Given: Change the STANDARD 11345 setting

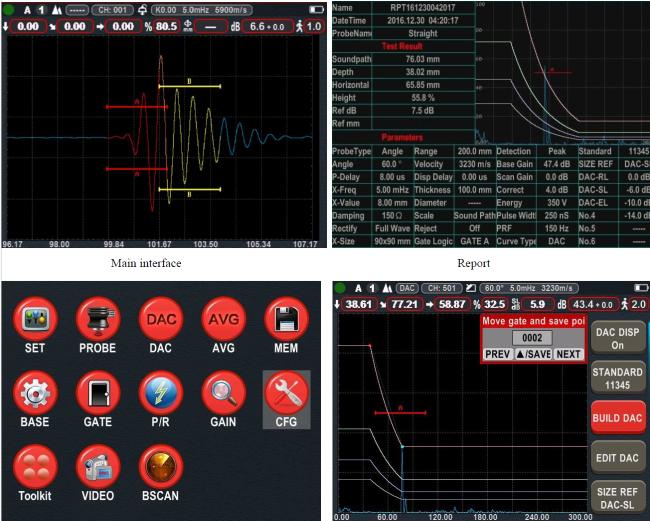Looking at the screenshot, I should click(617, 377).
